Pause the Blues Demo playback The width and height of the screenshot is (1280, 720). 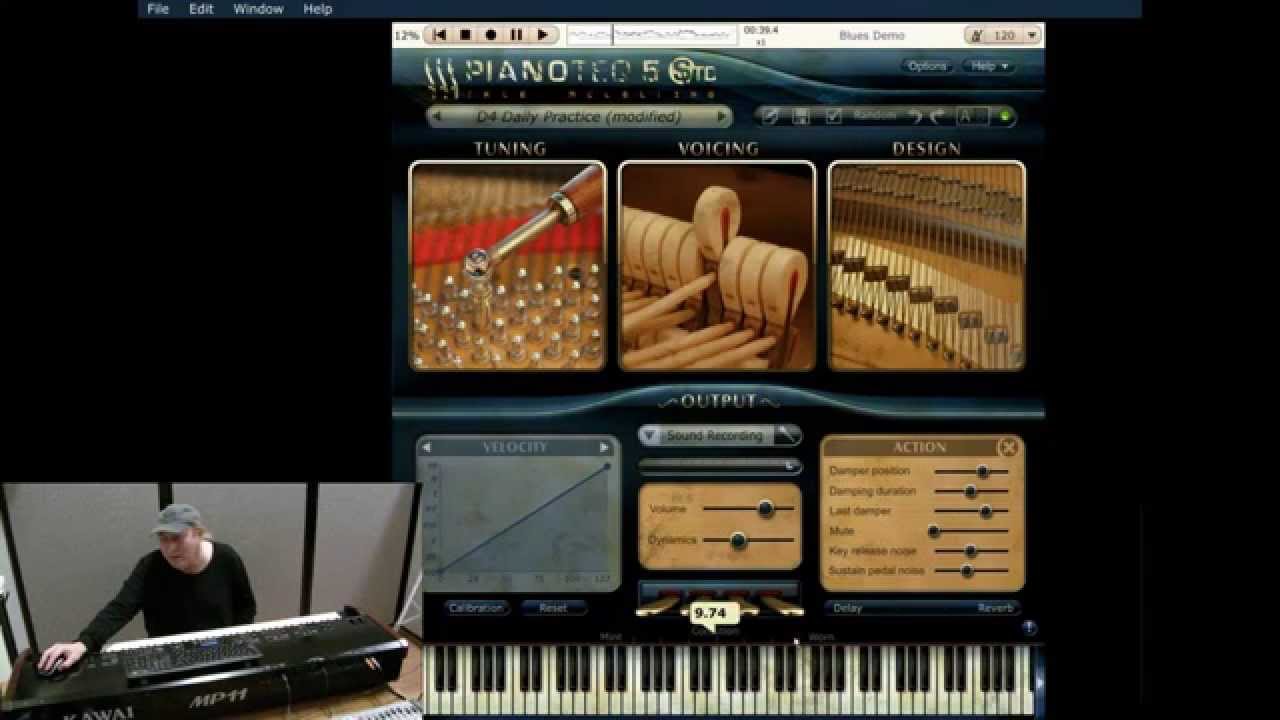click(517, 35)
